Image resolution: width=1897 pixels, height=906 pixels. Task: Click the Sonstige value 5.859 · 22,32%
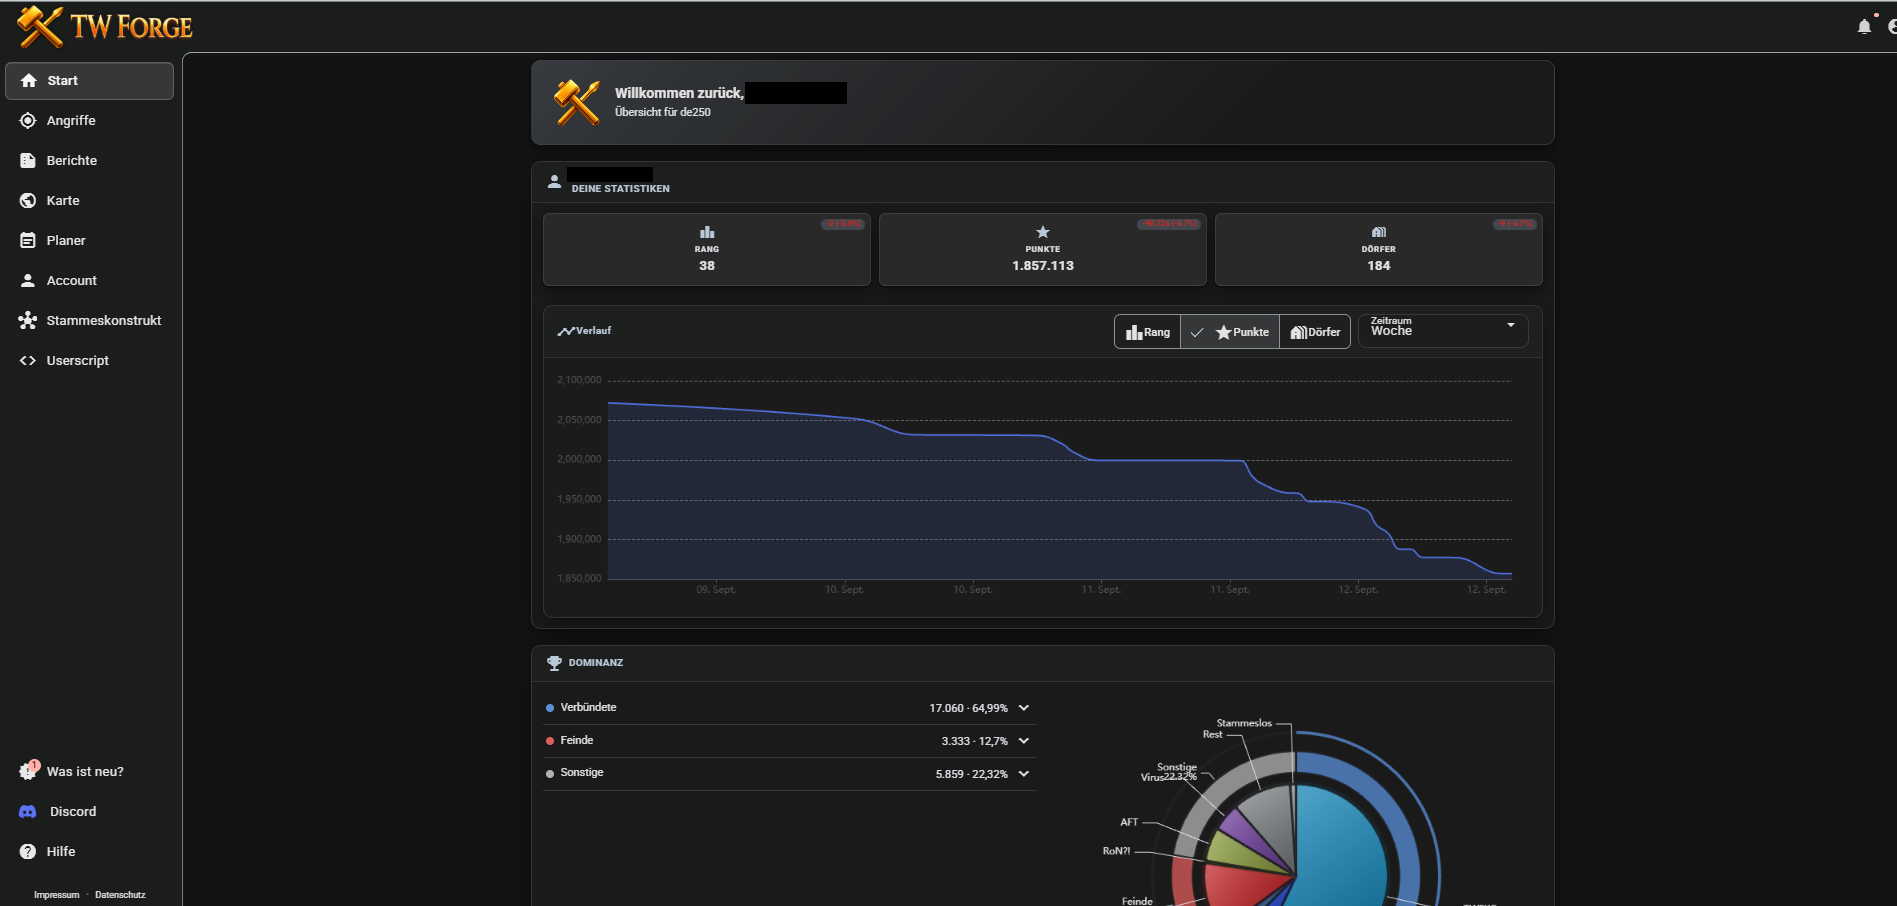(x=971, y=774)
